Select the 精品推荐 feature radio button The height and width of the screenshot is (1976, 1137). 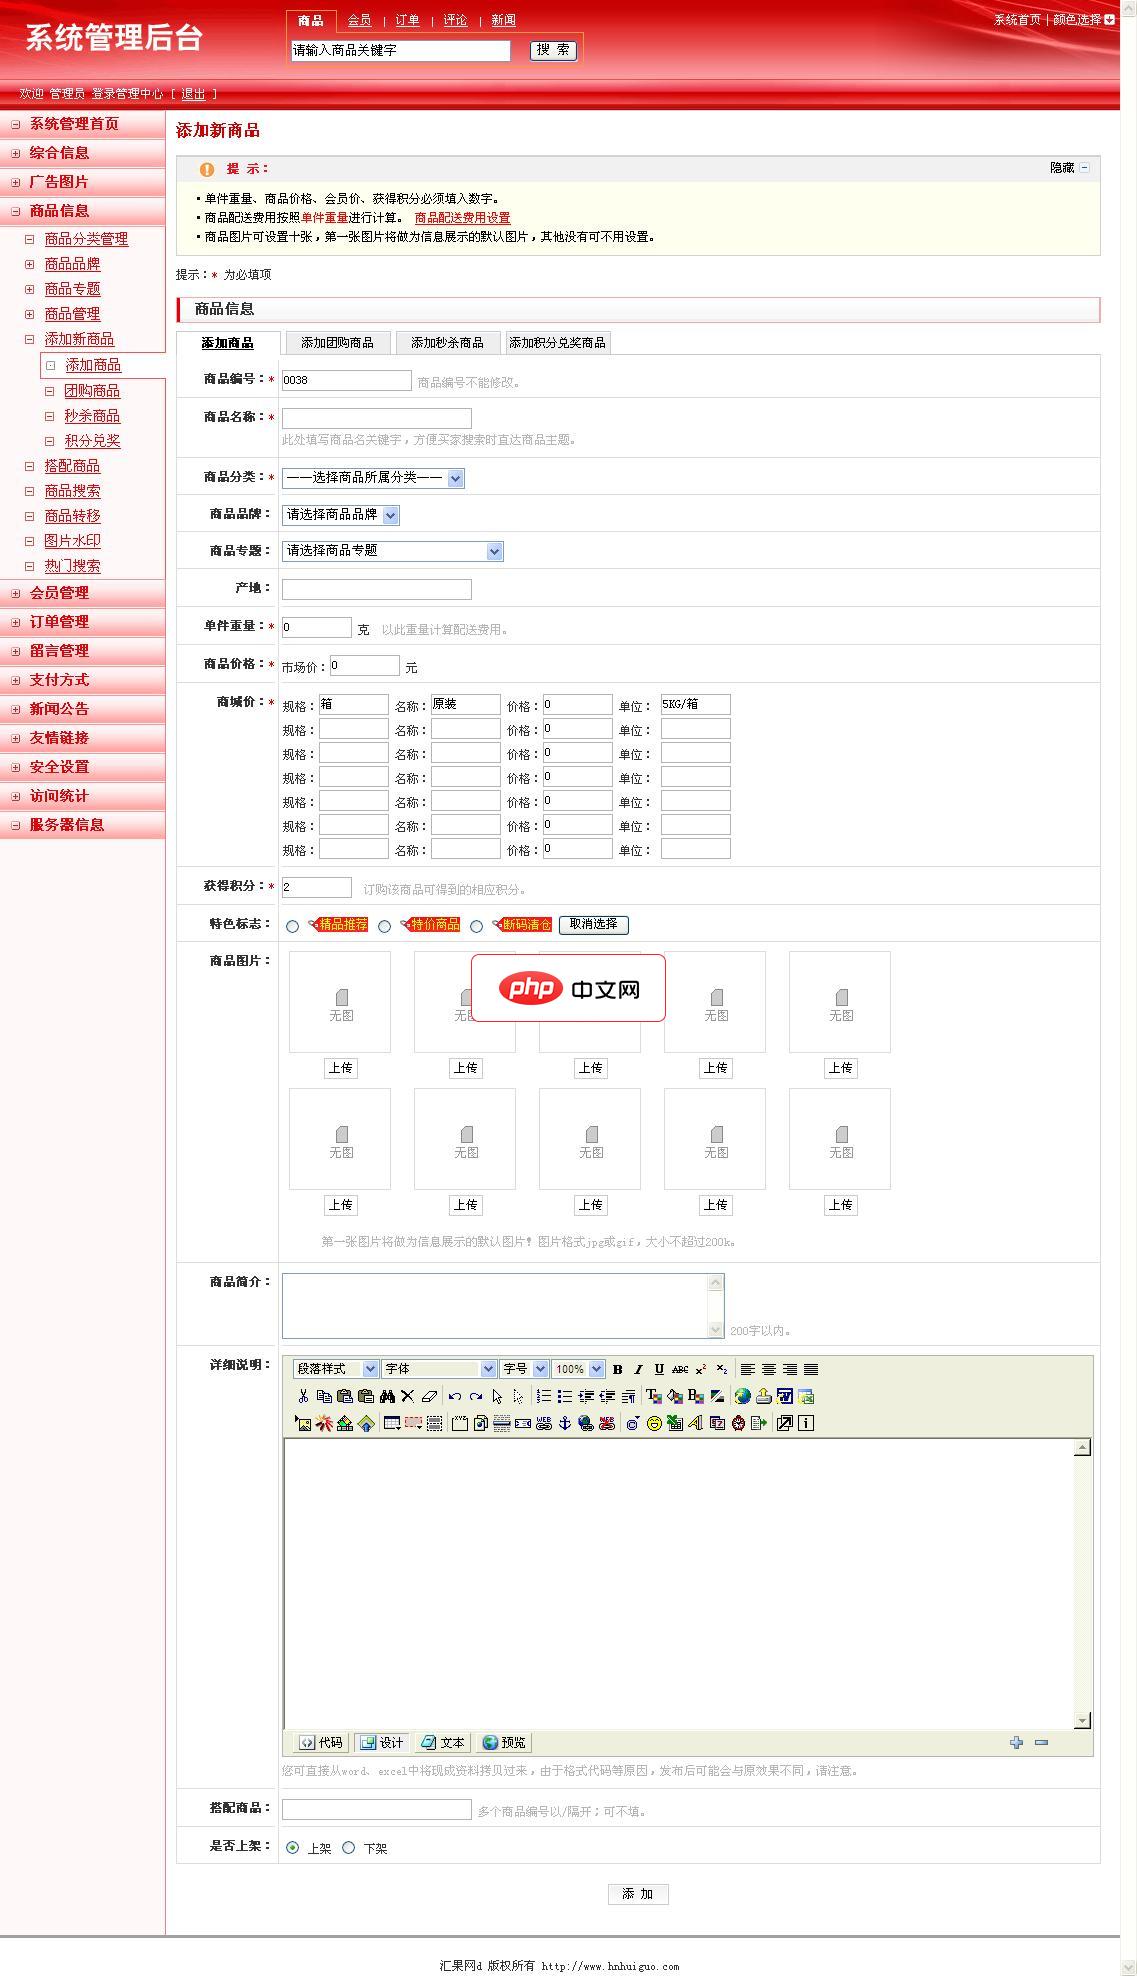(x=292, y=926)
